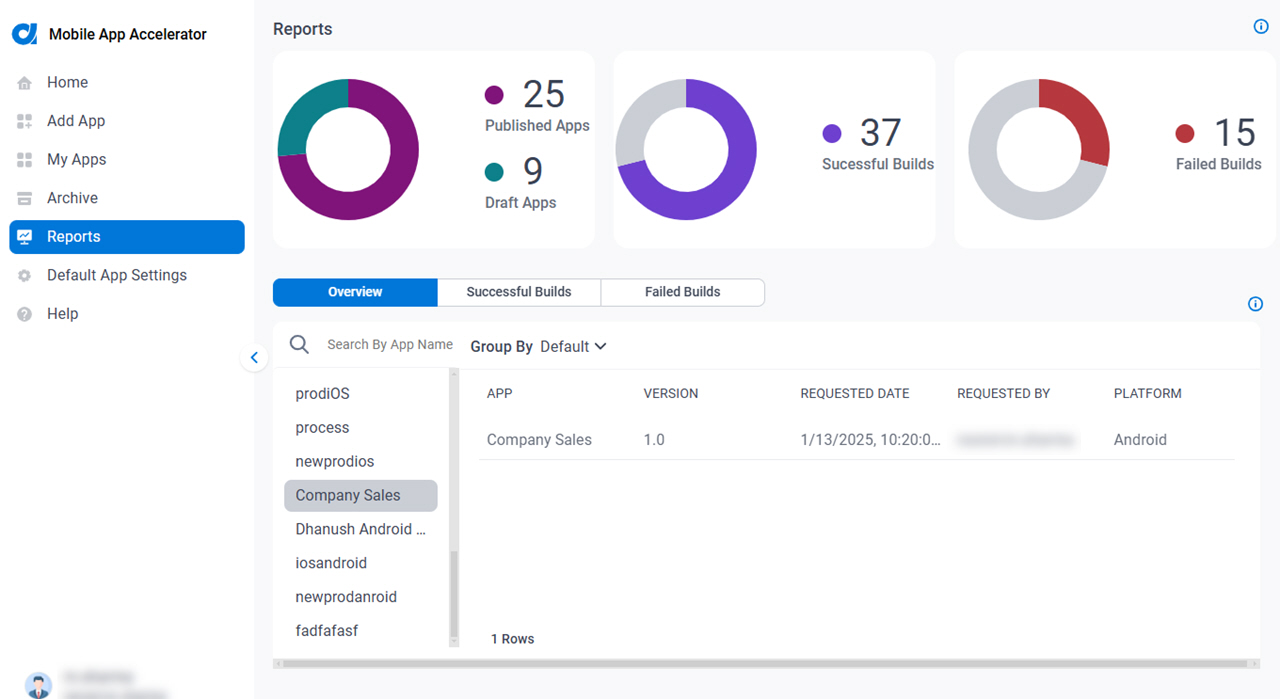Click the Archive sidebar icon
Image resolution: width=1280 pixels, height=699 pixels.
[x=25, y=198]
